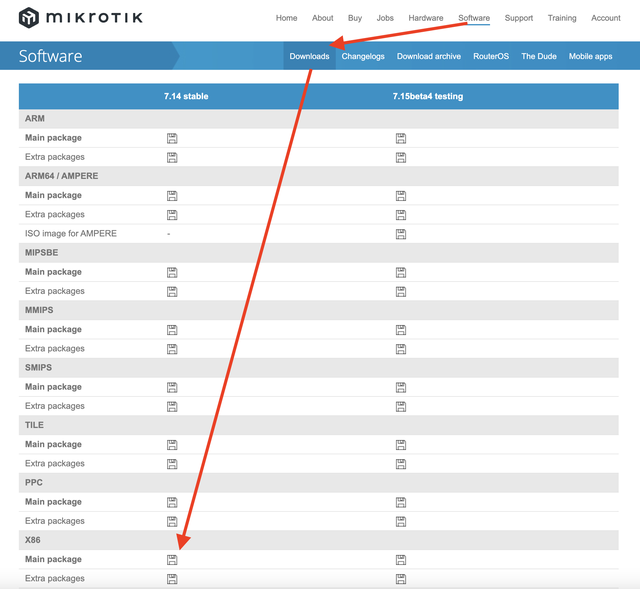640x589 pixels.
Task: Download X86 Extra packages 7.15beta4 testing
Action: point(401,579)
